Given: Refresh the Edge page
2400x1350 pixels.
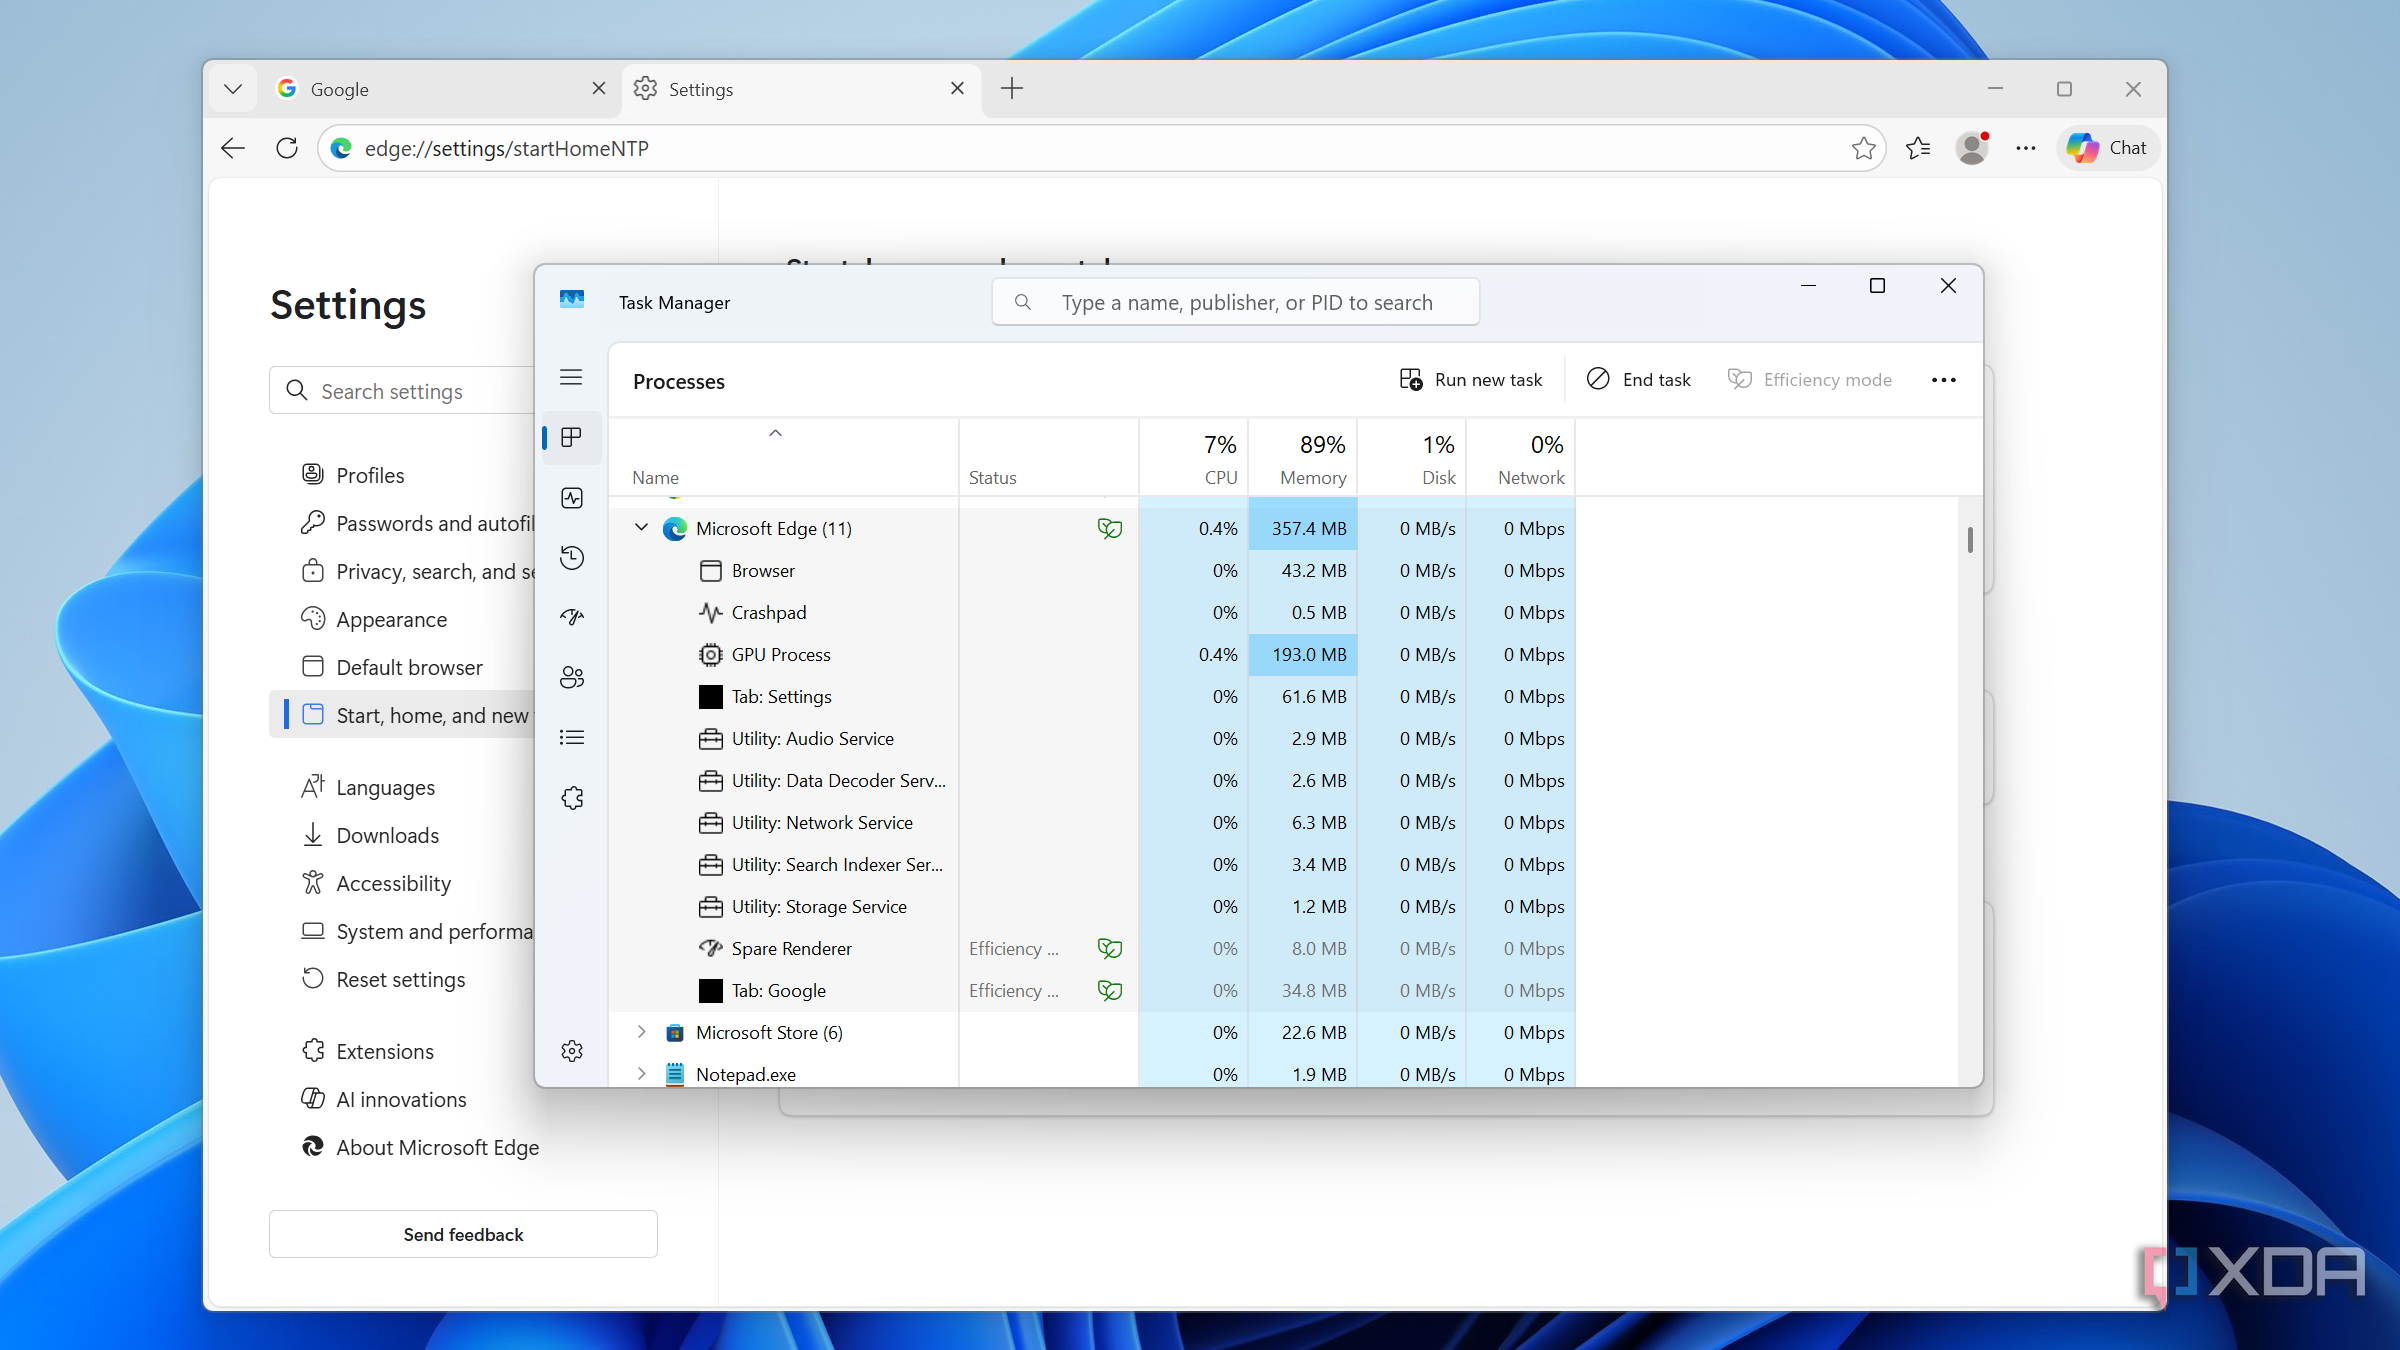Looking at the screenshot, I should 287,148.
